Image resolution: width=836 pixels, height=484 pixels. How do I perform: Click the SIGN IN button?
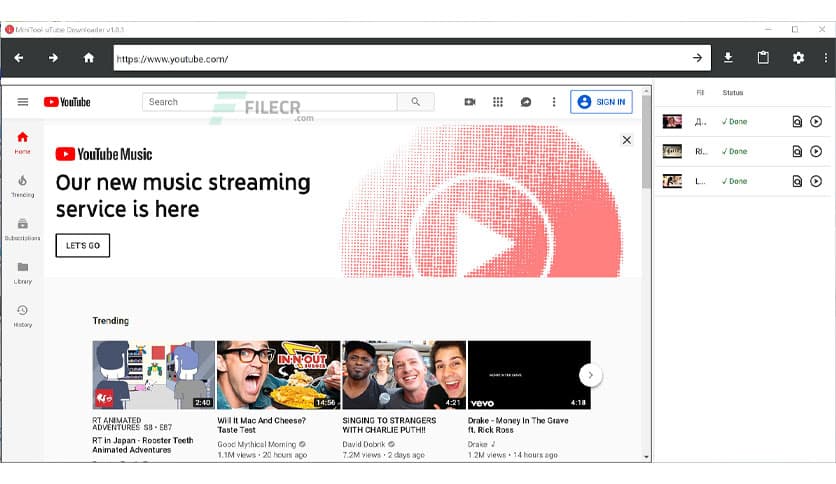pos(601,102)
